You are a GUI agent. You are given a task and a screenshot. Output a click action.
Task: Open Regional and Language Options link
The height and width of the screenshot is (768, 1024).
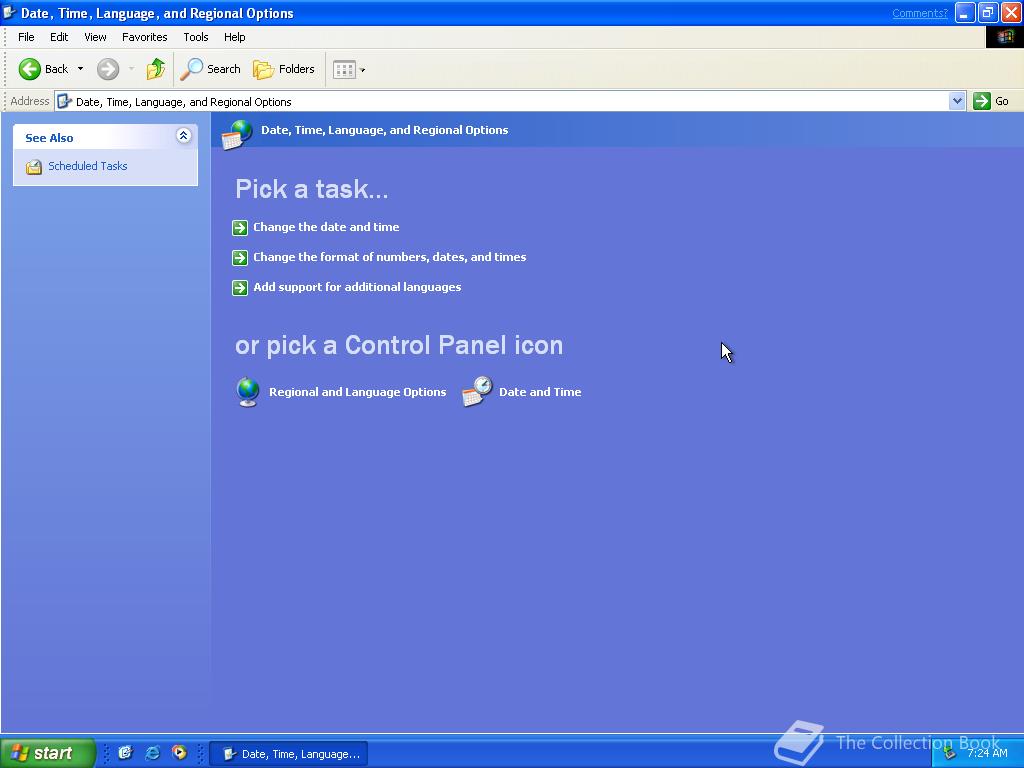(357, 392)
